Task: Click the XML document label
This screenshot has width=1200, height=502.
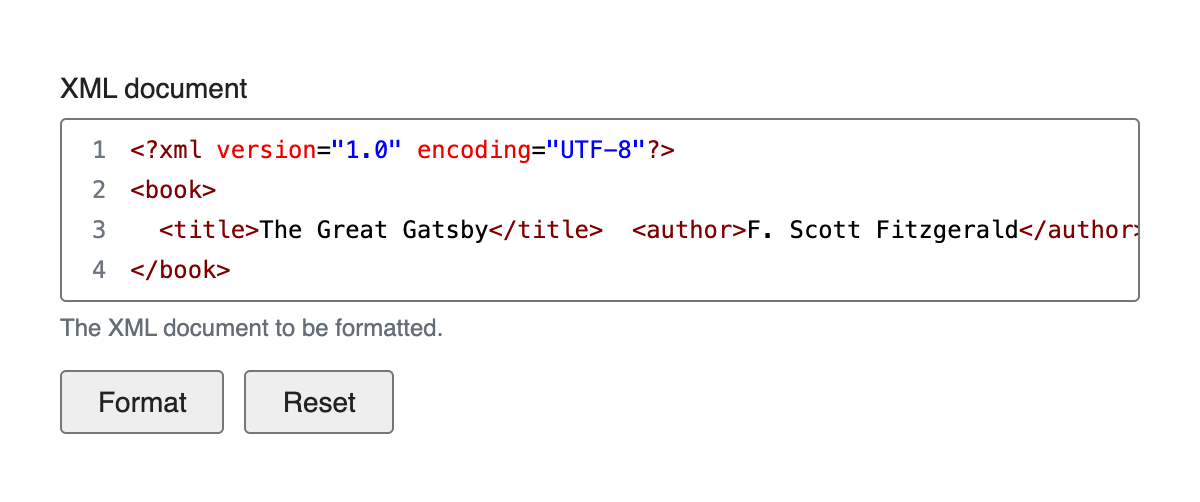Action: point(154,88)
